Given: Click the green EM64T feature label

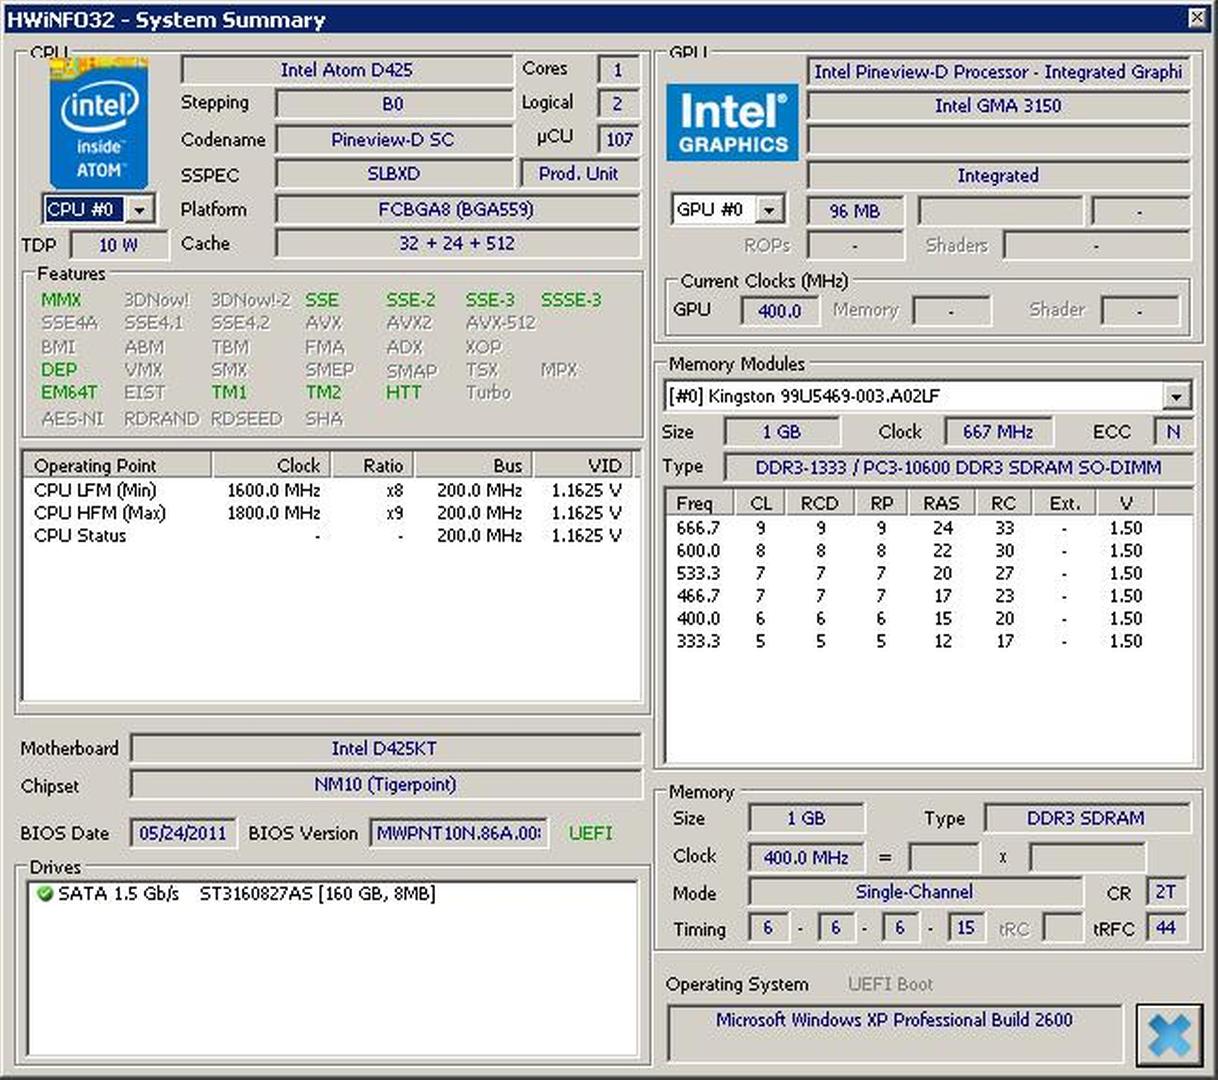Looking at the screenshot, I should 69,393.
